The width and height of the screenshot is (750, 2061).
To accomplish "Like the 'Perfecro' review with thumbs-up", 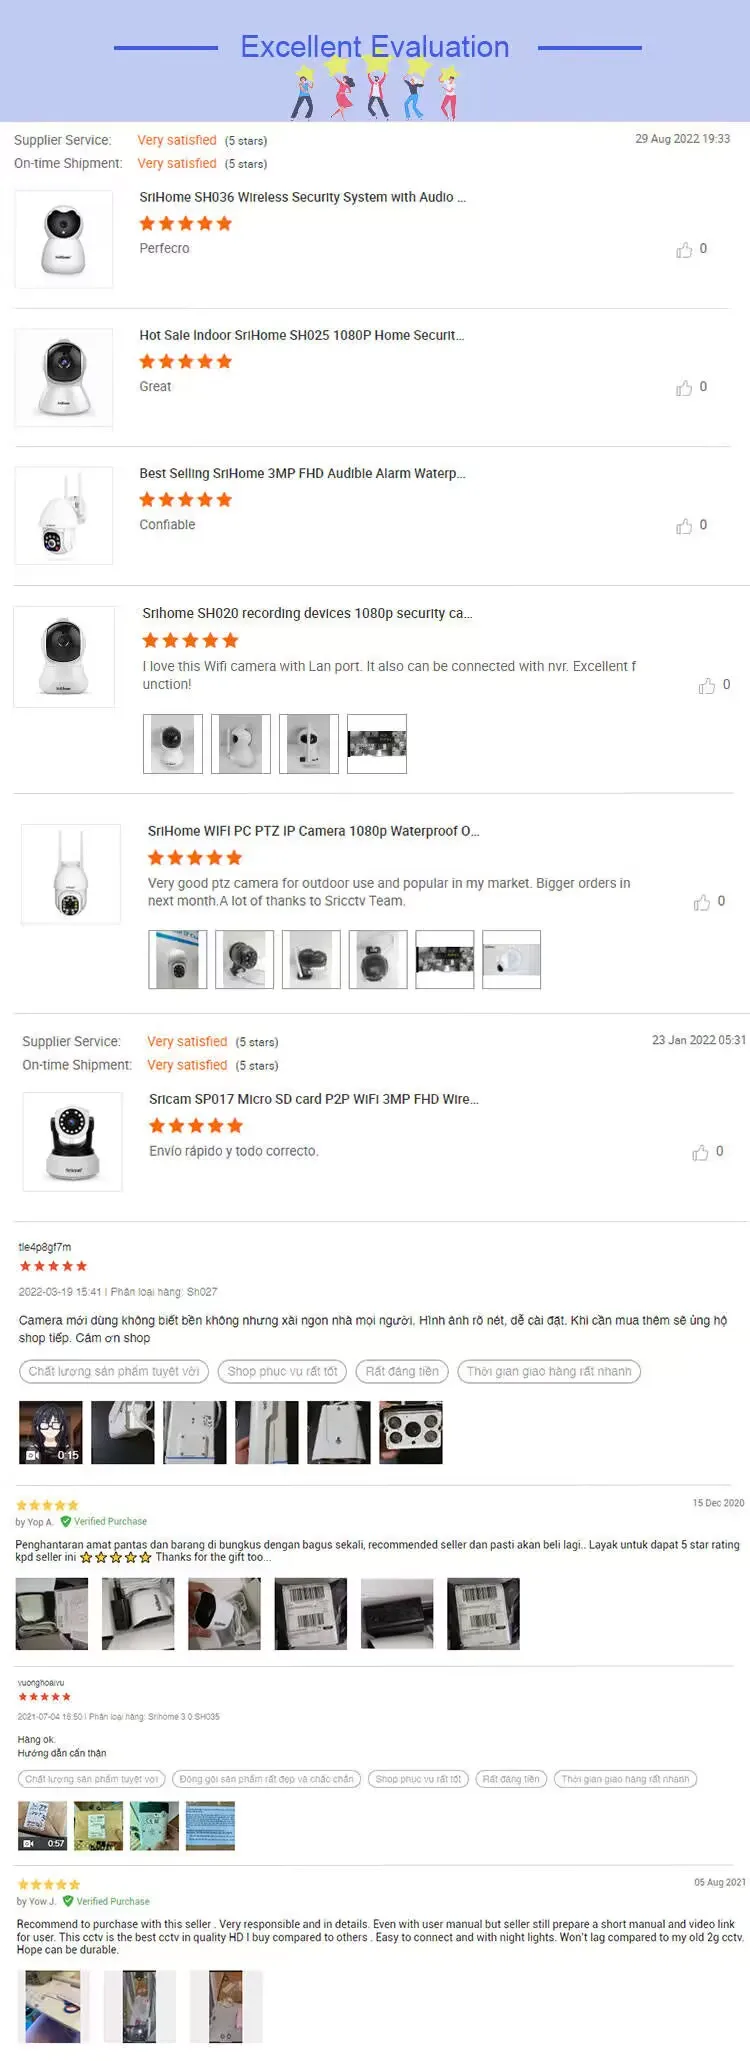I will (x=684, y=250).
